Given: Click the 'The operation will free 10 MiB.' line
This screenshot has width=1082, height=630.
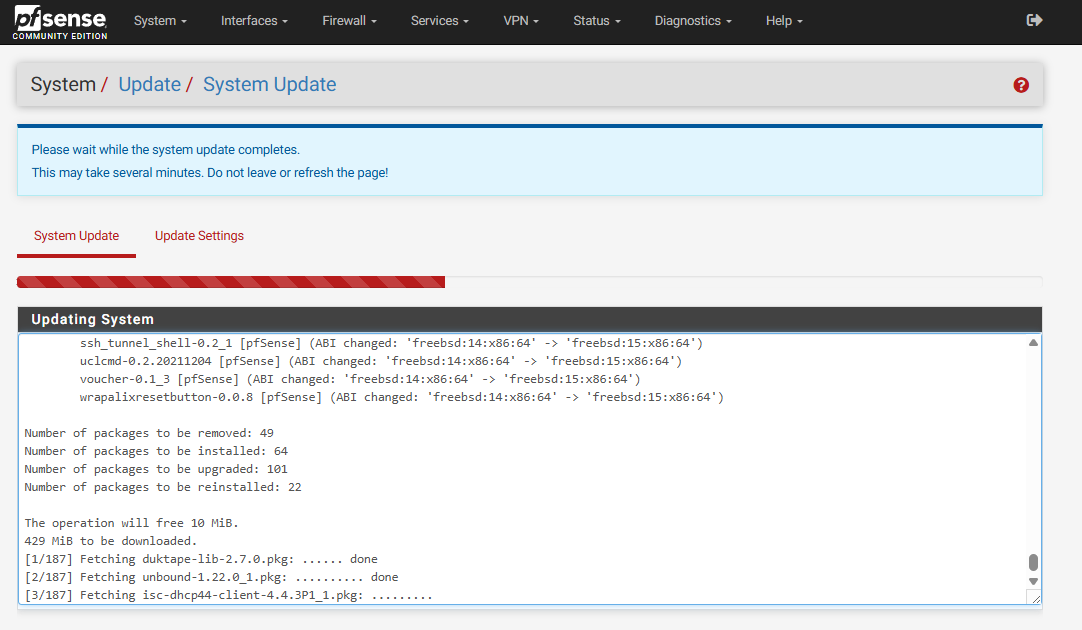Looking at the screenshot, I should [x=132, y=523].
